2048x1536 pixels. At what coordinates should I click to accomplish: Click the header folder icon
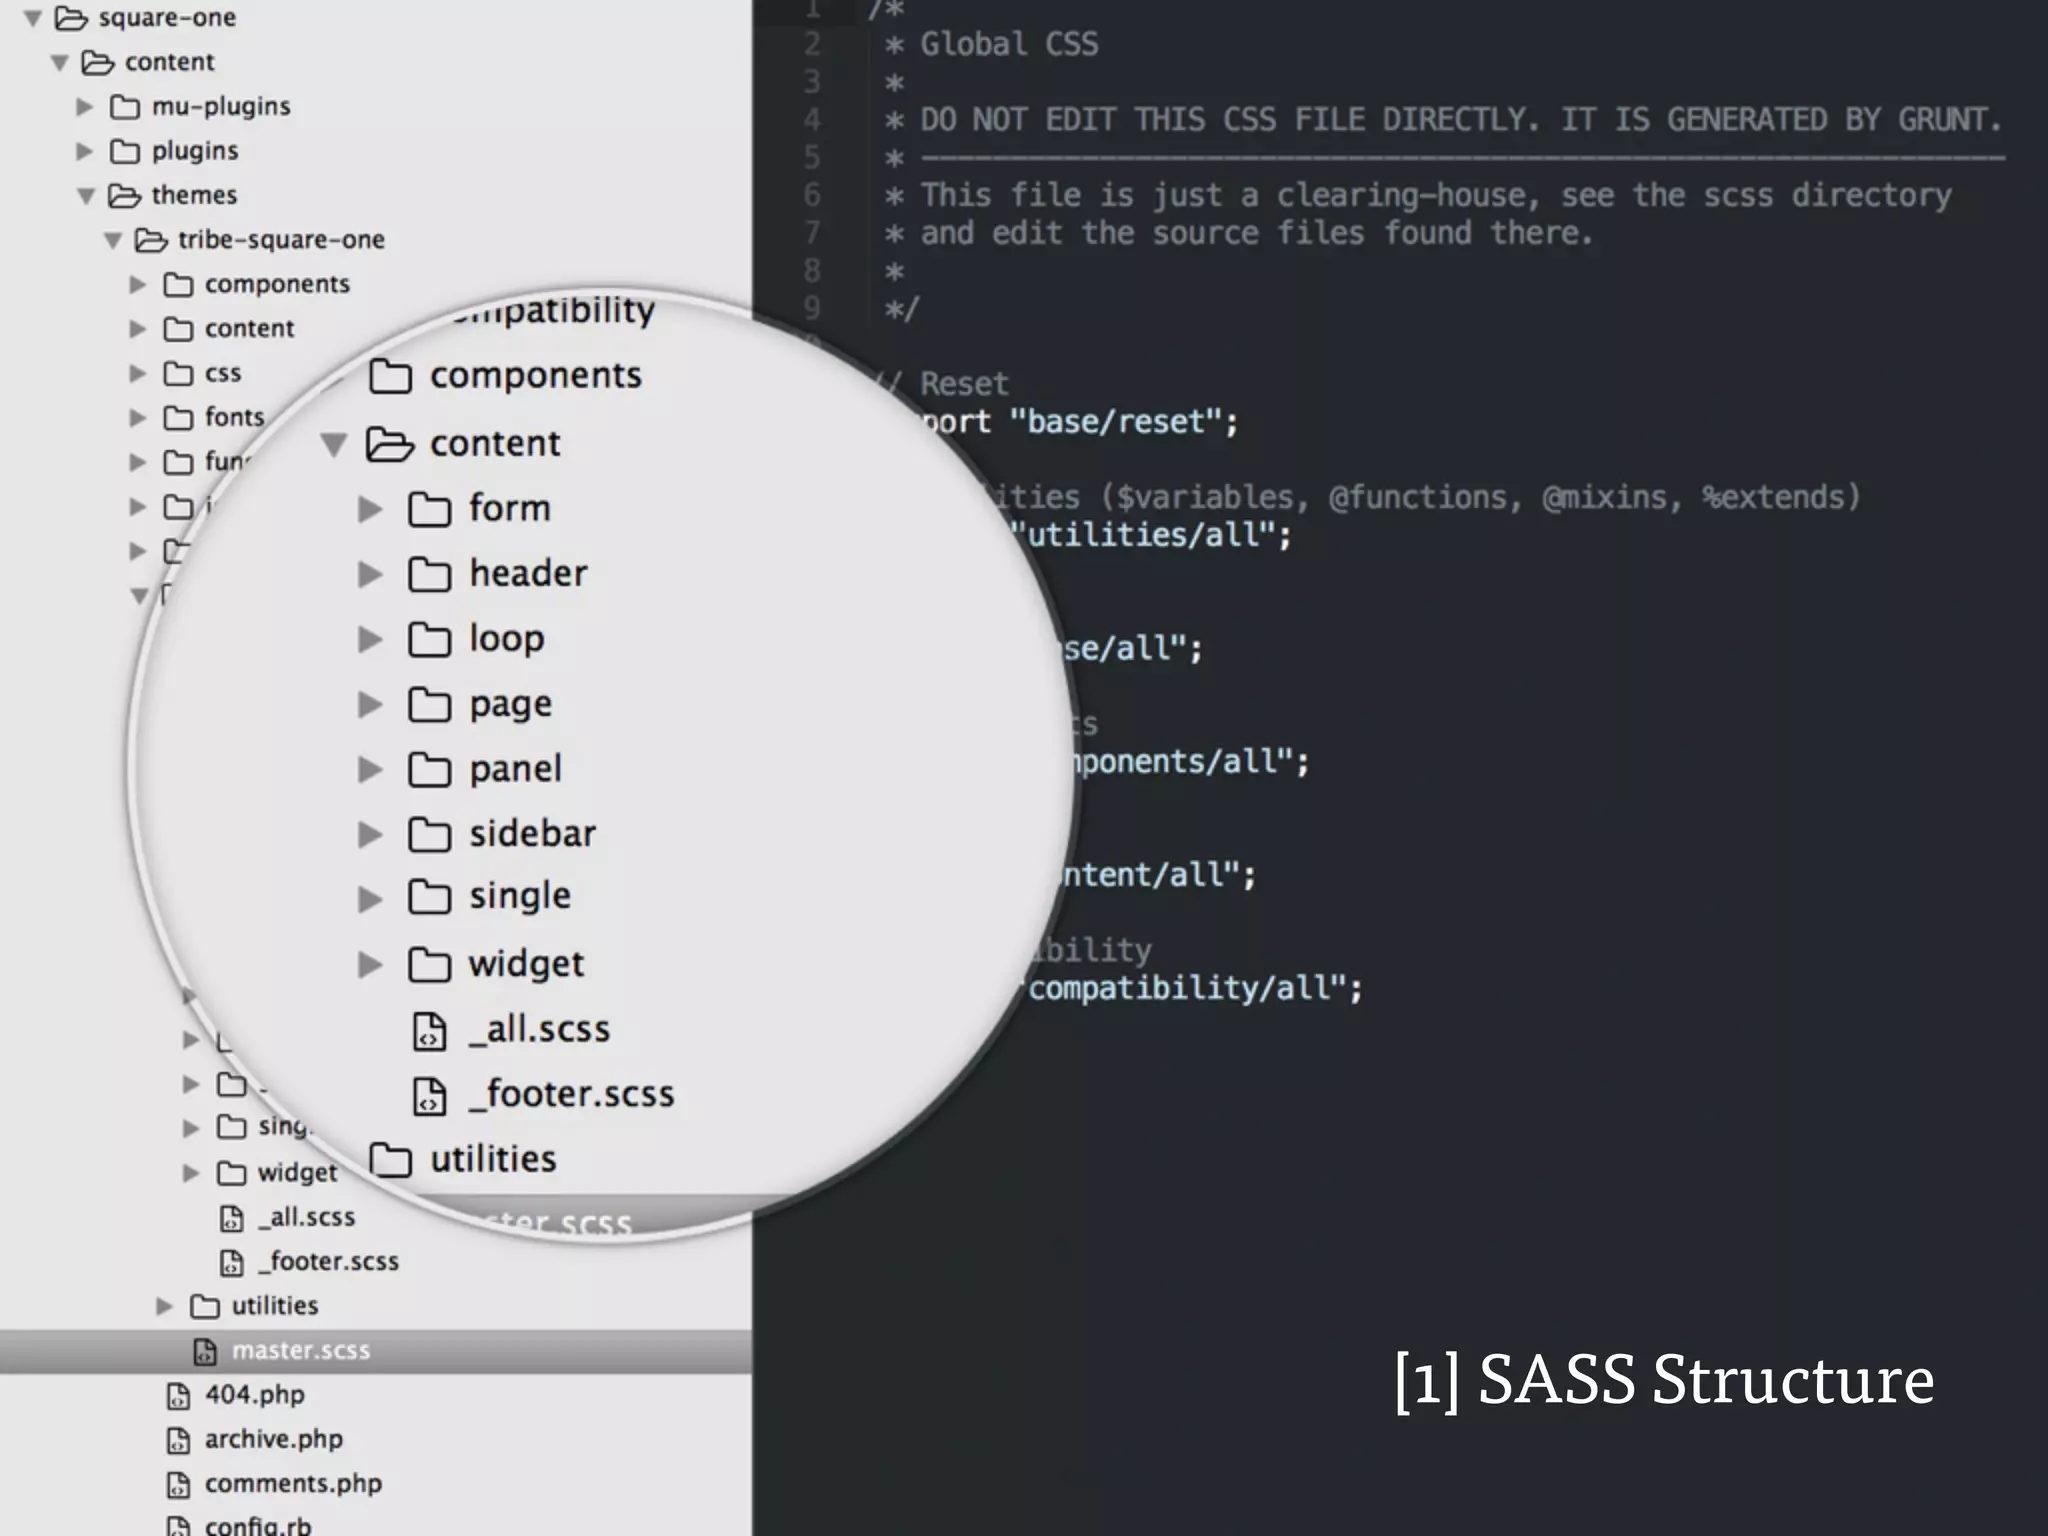(430, 574)
